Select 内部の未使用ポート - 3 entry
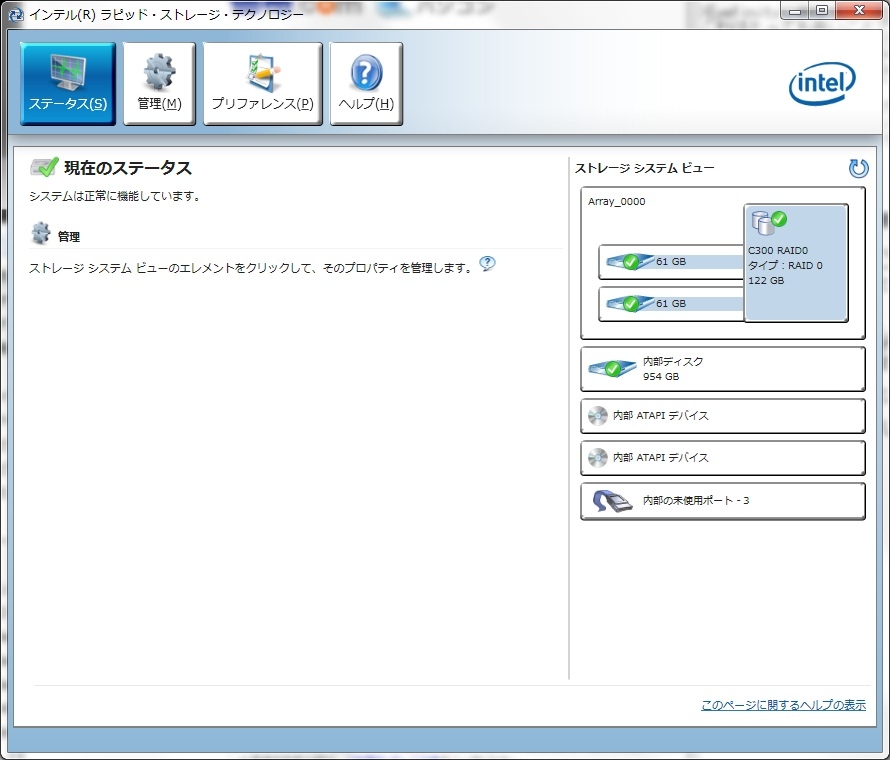This screenshot has width=890, height=760. click(723, 501)
